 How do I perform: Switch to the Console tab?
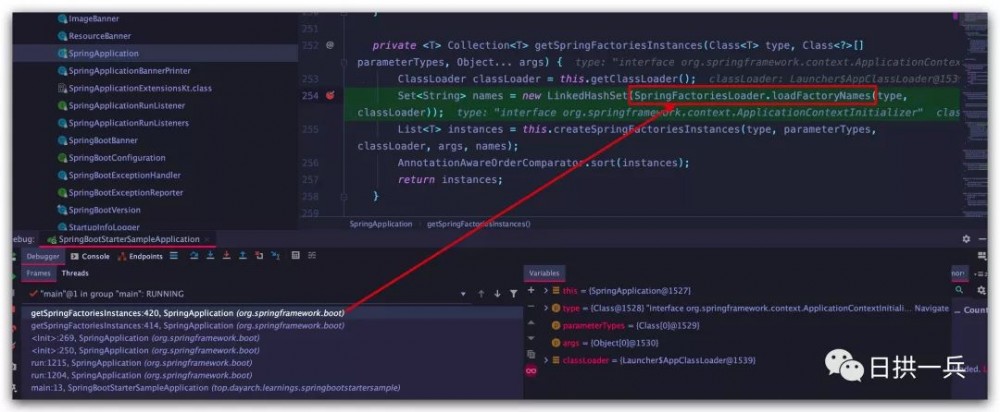point(90,256)
